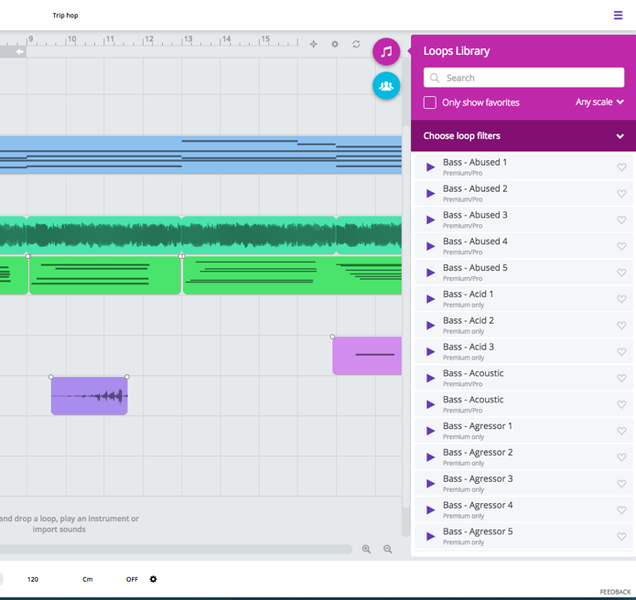Favorite Bass - Agressor 3 with its heart

(621, 484)
